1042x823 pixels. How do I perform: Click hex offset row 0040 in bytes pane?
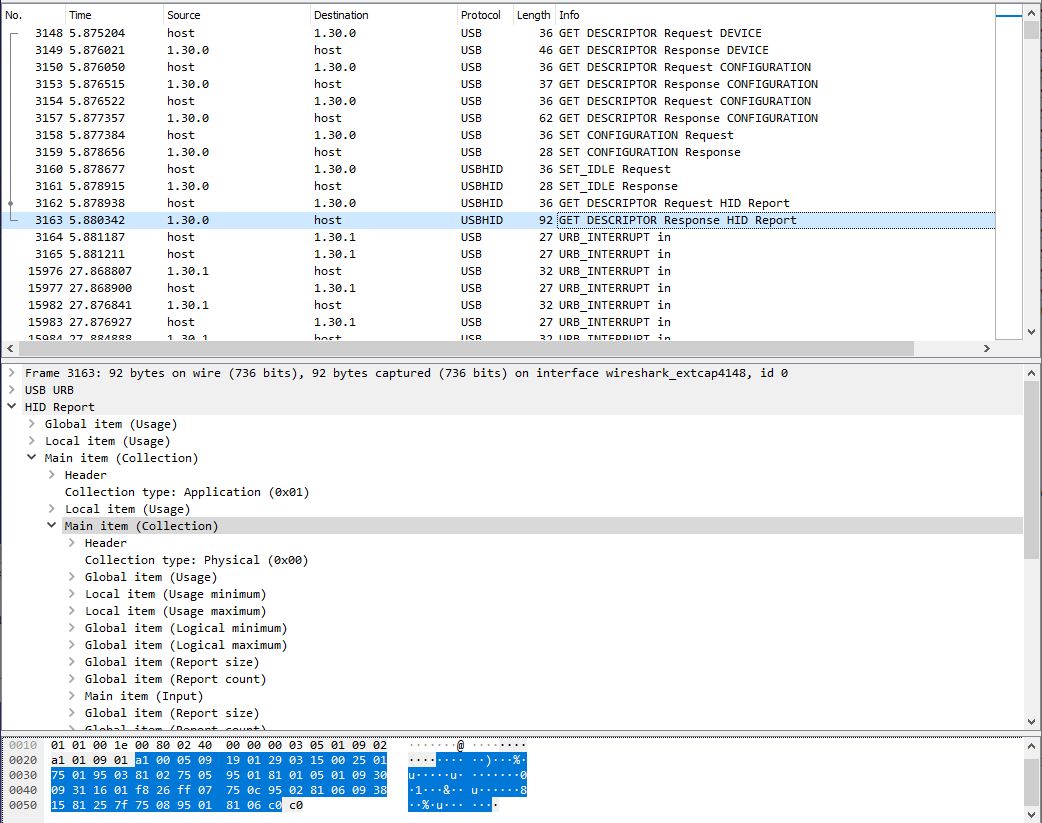click(x=23, y=790)
